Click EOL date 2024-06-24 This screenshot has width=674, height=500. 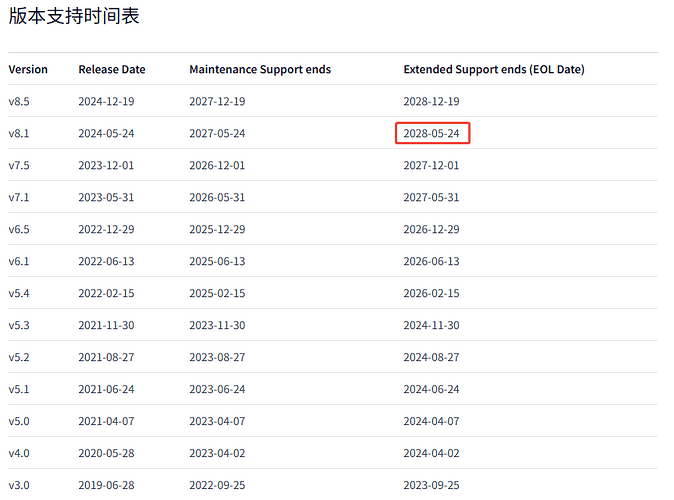(431, 389)
